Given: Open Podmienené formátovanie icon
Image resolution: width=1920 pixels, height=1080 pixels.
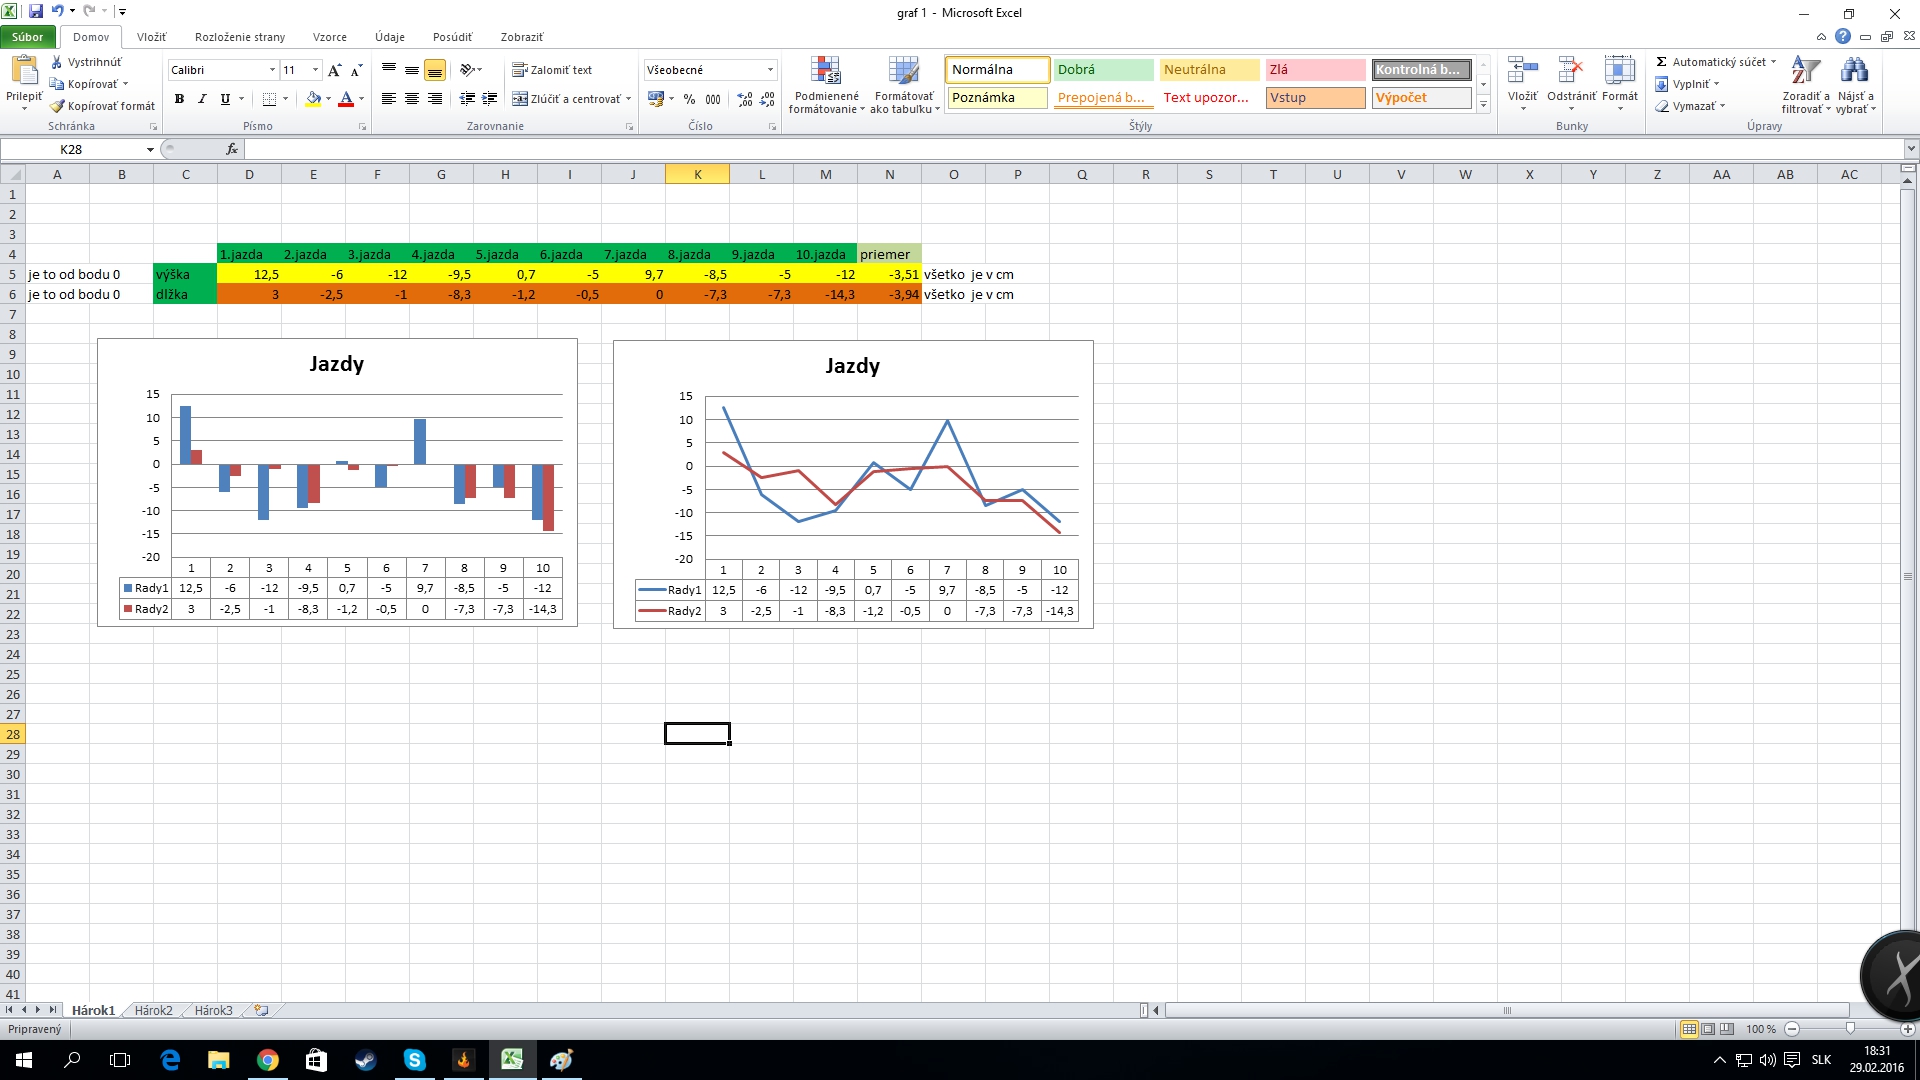Looking at the screenshot, I should click(825, 72).
